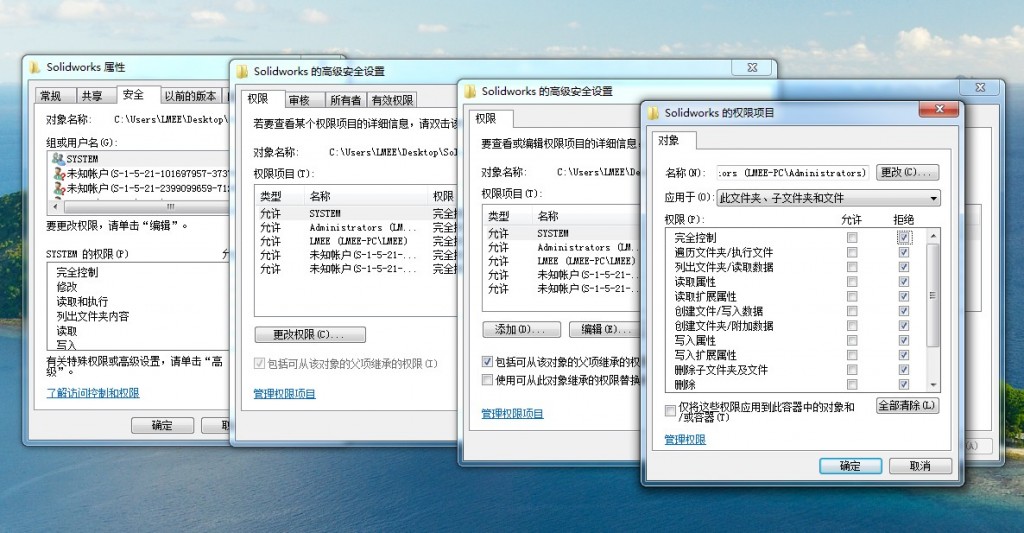Toggle 拒绝 checkbox for 遍历文件夹/执行文件
This screenshot has width=1024, height=533.
tap(904, 252)
